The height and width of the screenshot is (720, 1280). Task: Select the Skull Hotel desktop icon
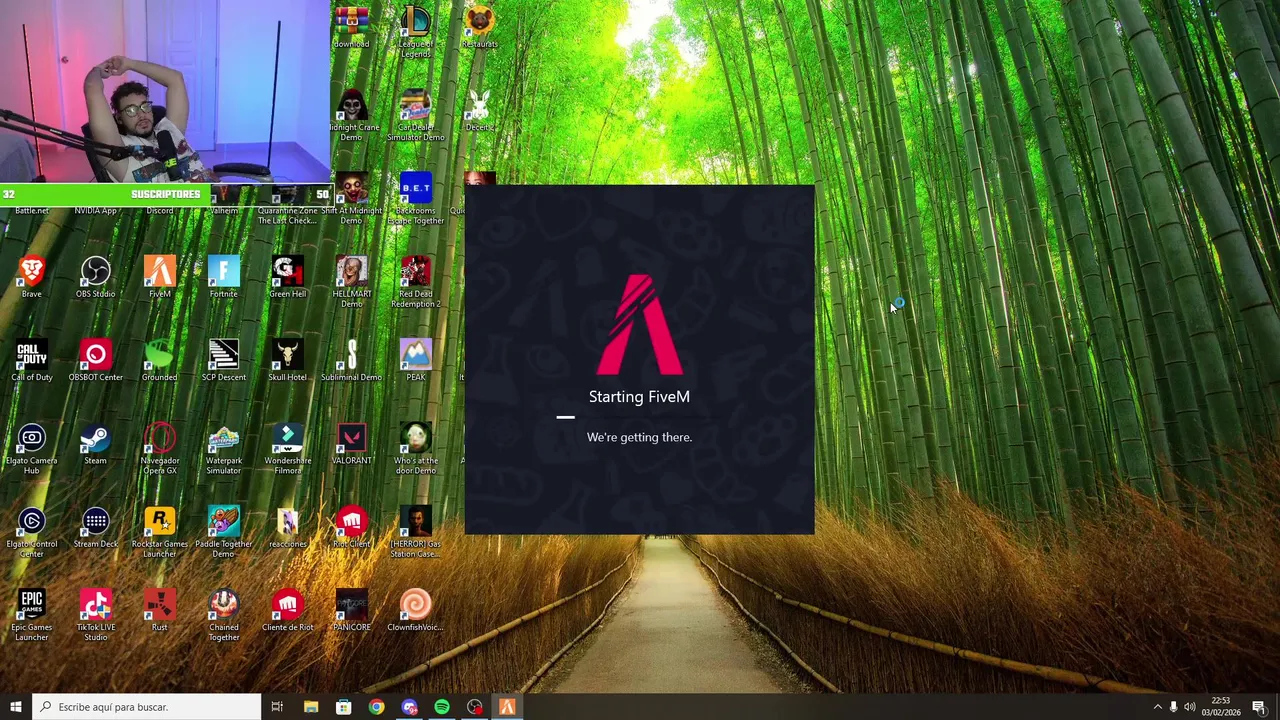288,360
